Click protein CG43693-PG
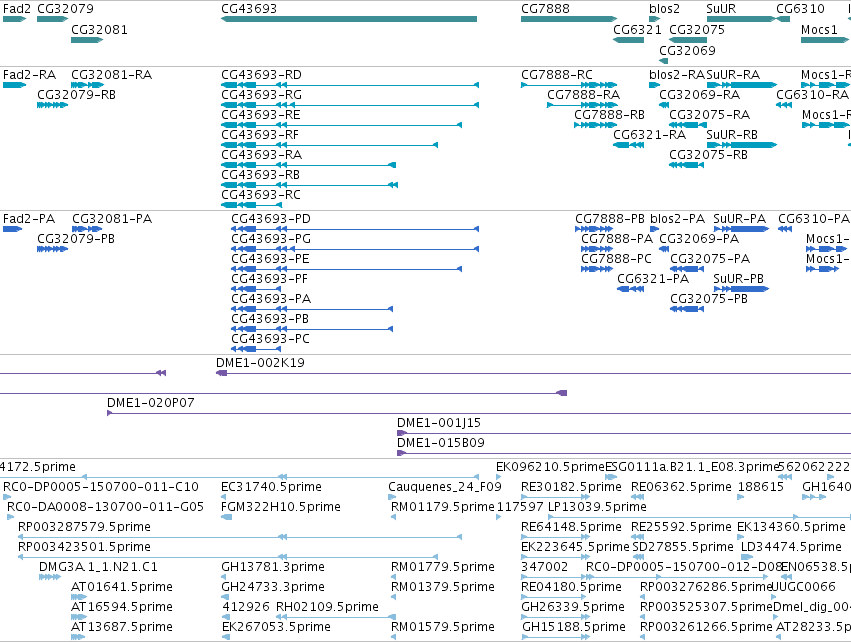This screenshot has width=851, height=642. [x=355, y=249]
